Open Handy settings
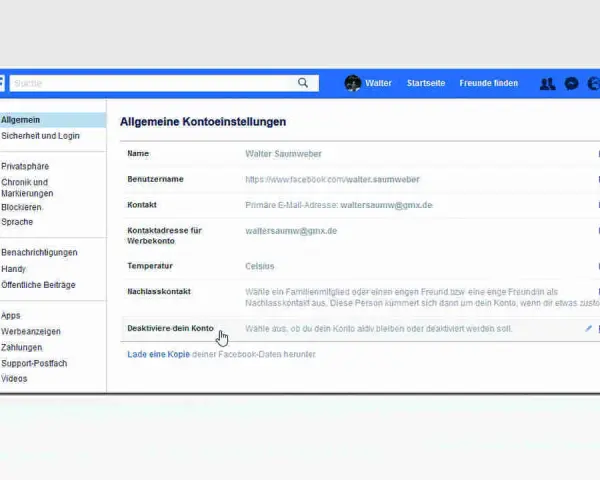The width and height of the screenshot is (600, 480). tap(13, 269)
